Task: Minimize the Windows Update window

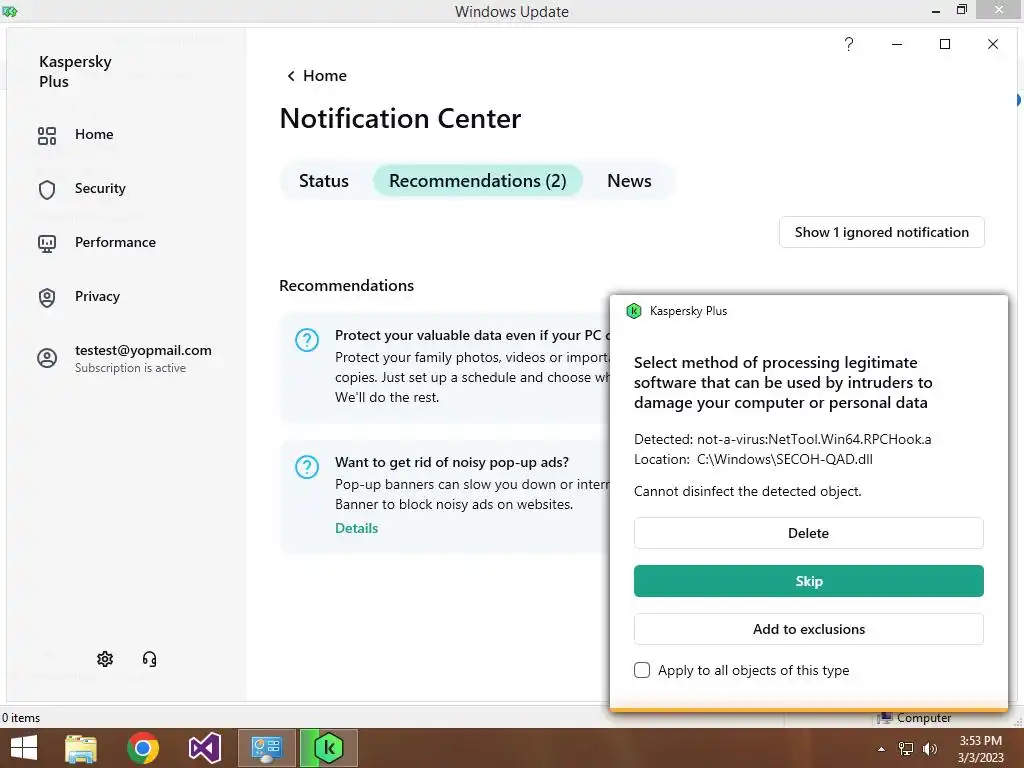Action: [936, 11]
